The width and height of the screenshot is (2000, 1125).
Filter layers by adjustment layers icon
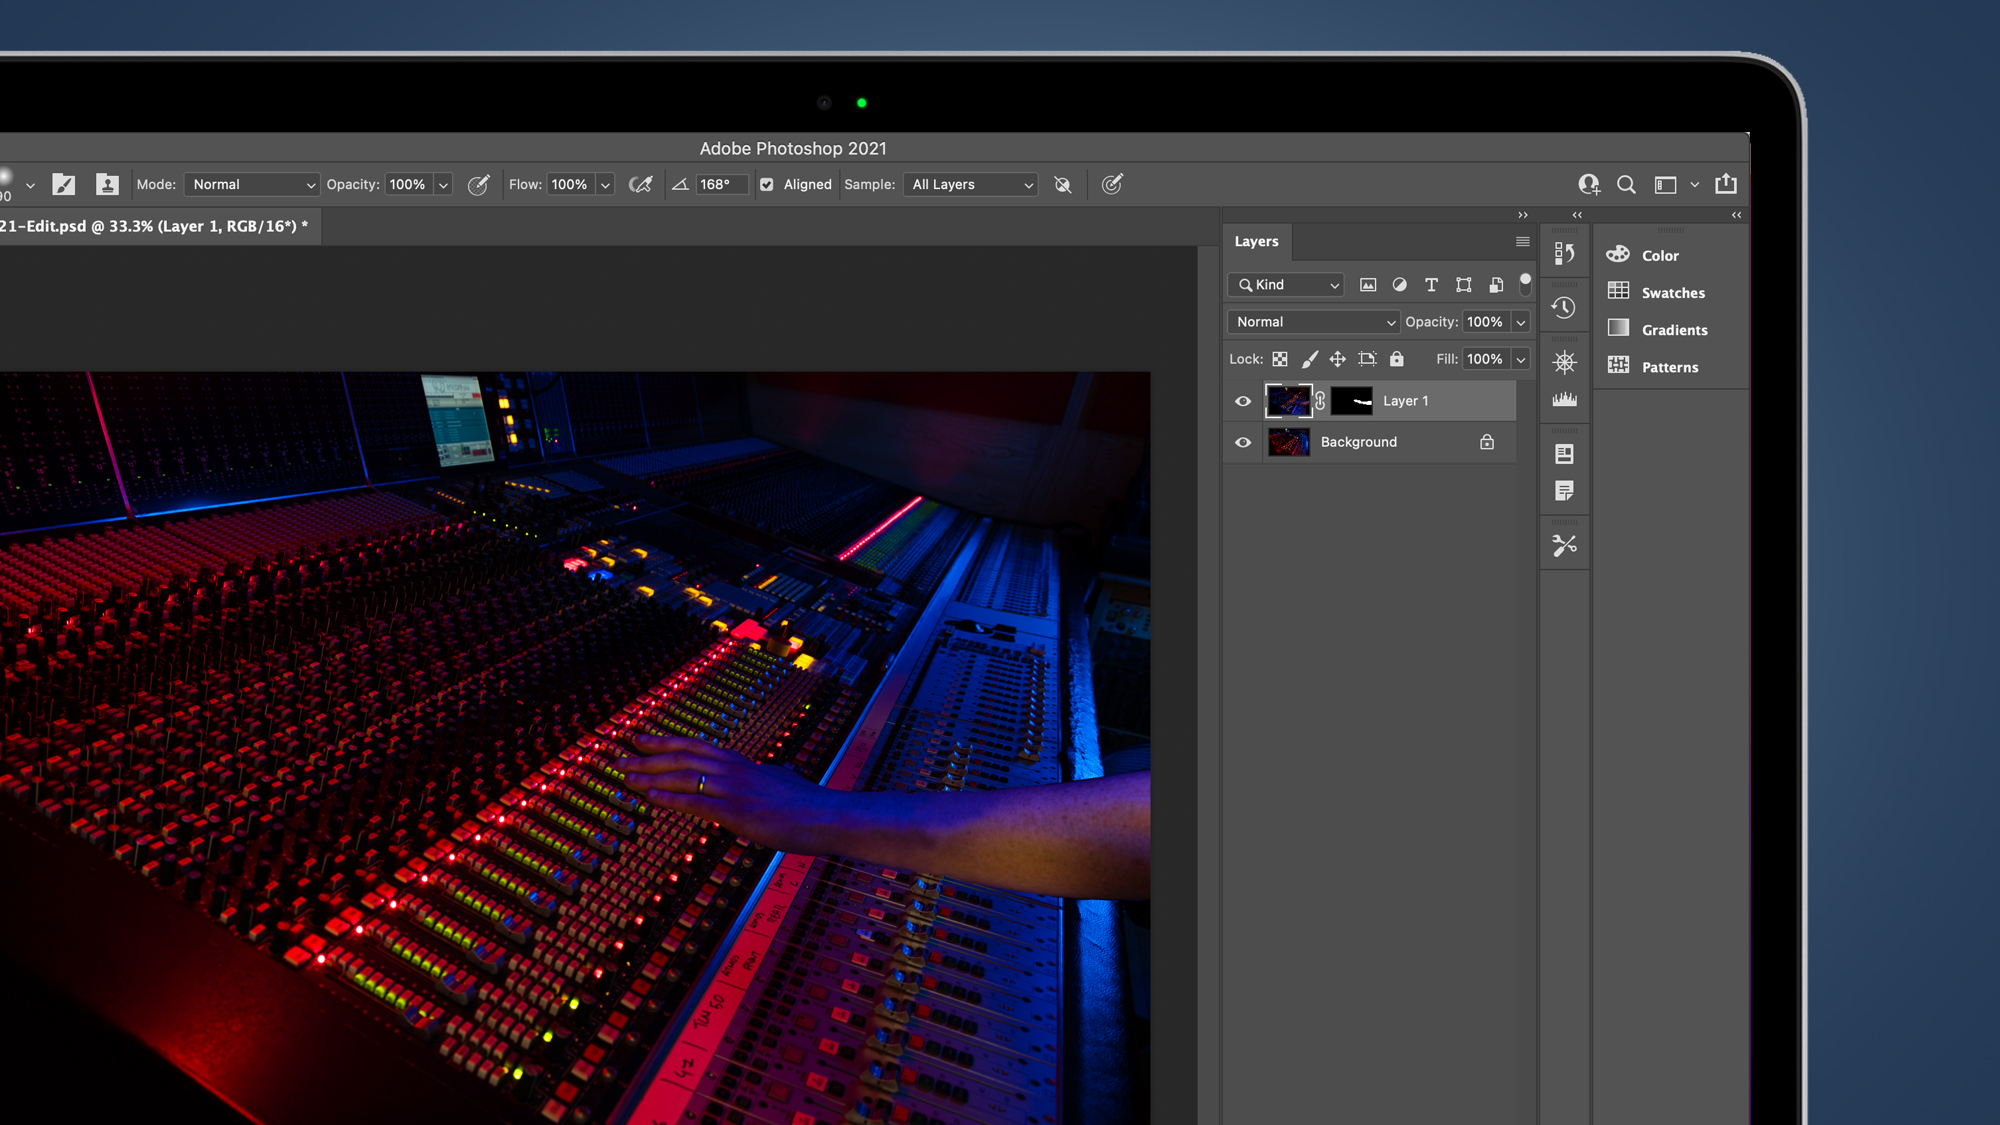click(x=1400, y=285)
